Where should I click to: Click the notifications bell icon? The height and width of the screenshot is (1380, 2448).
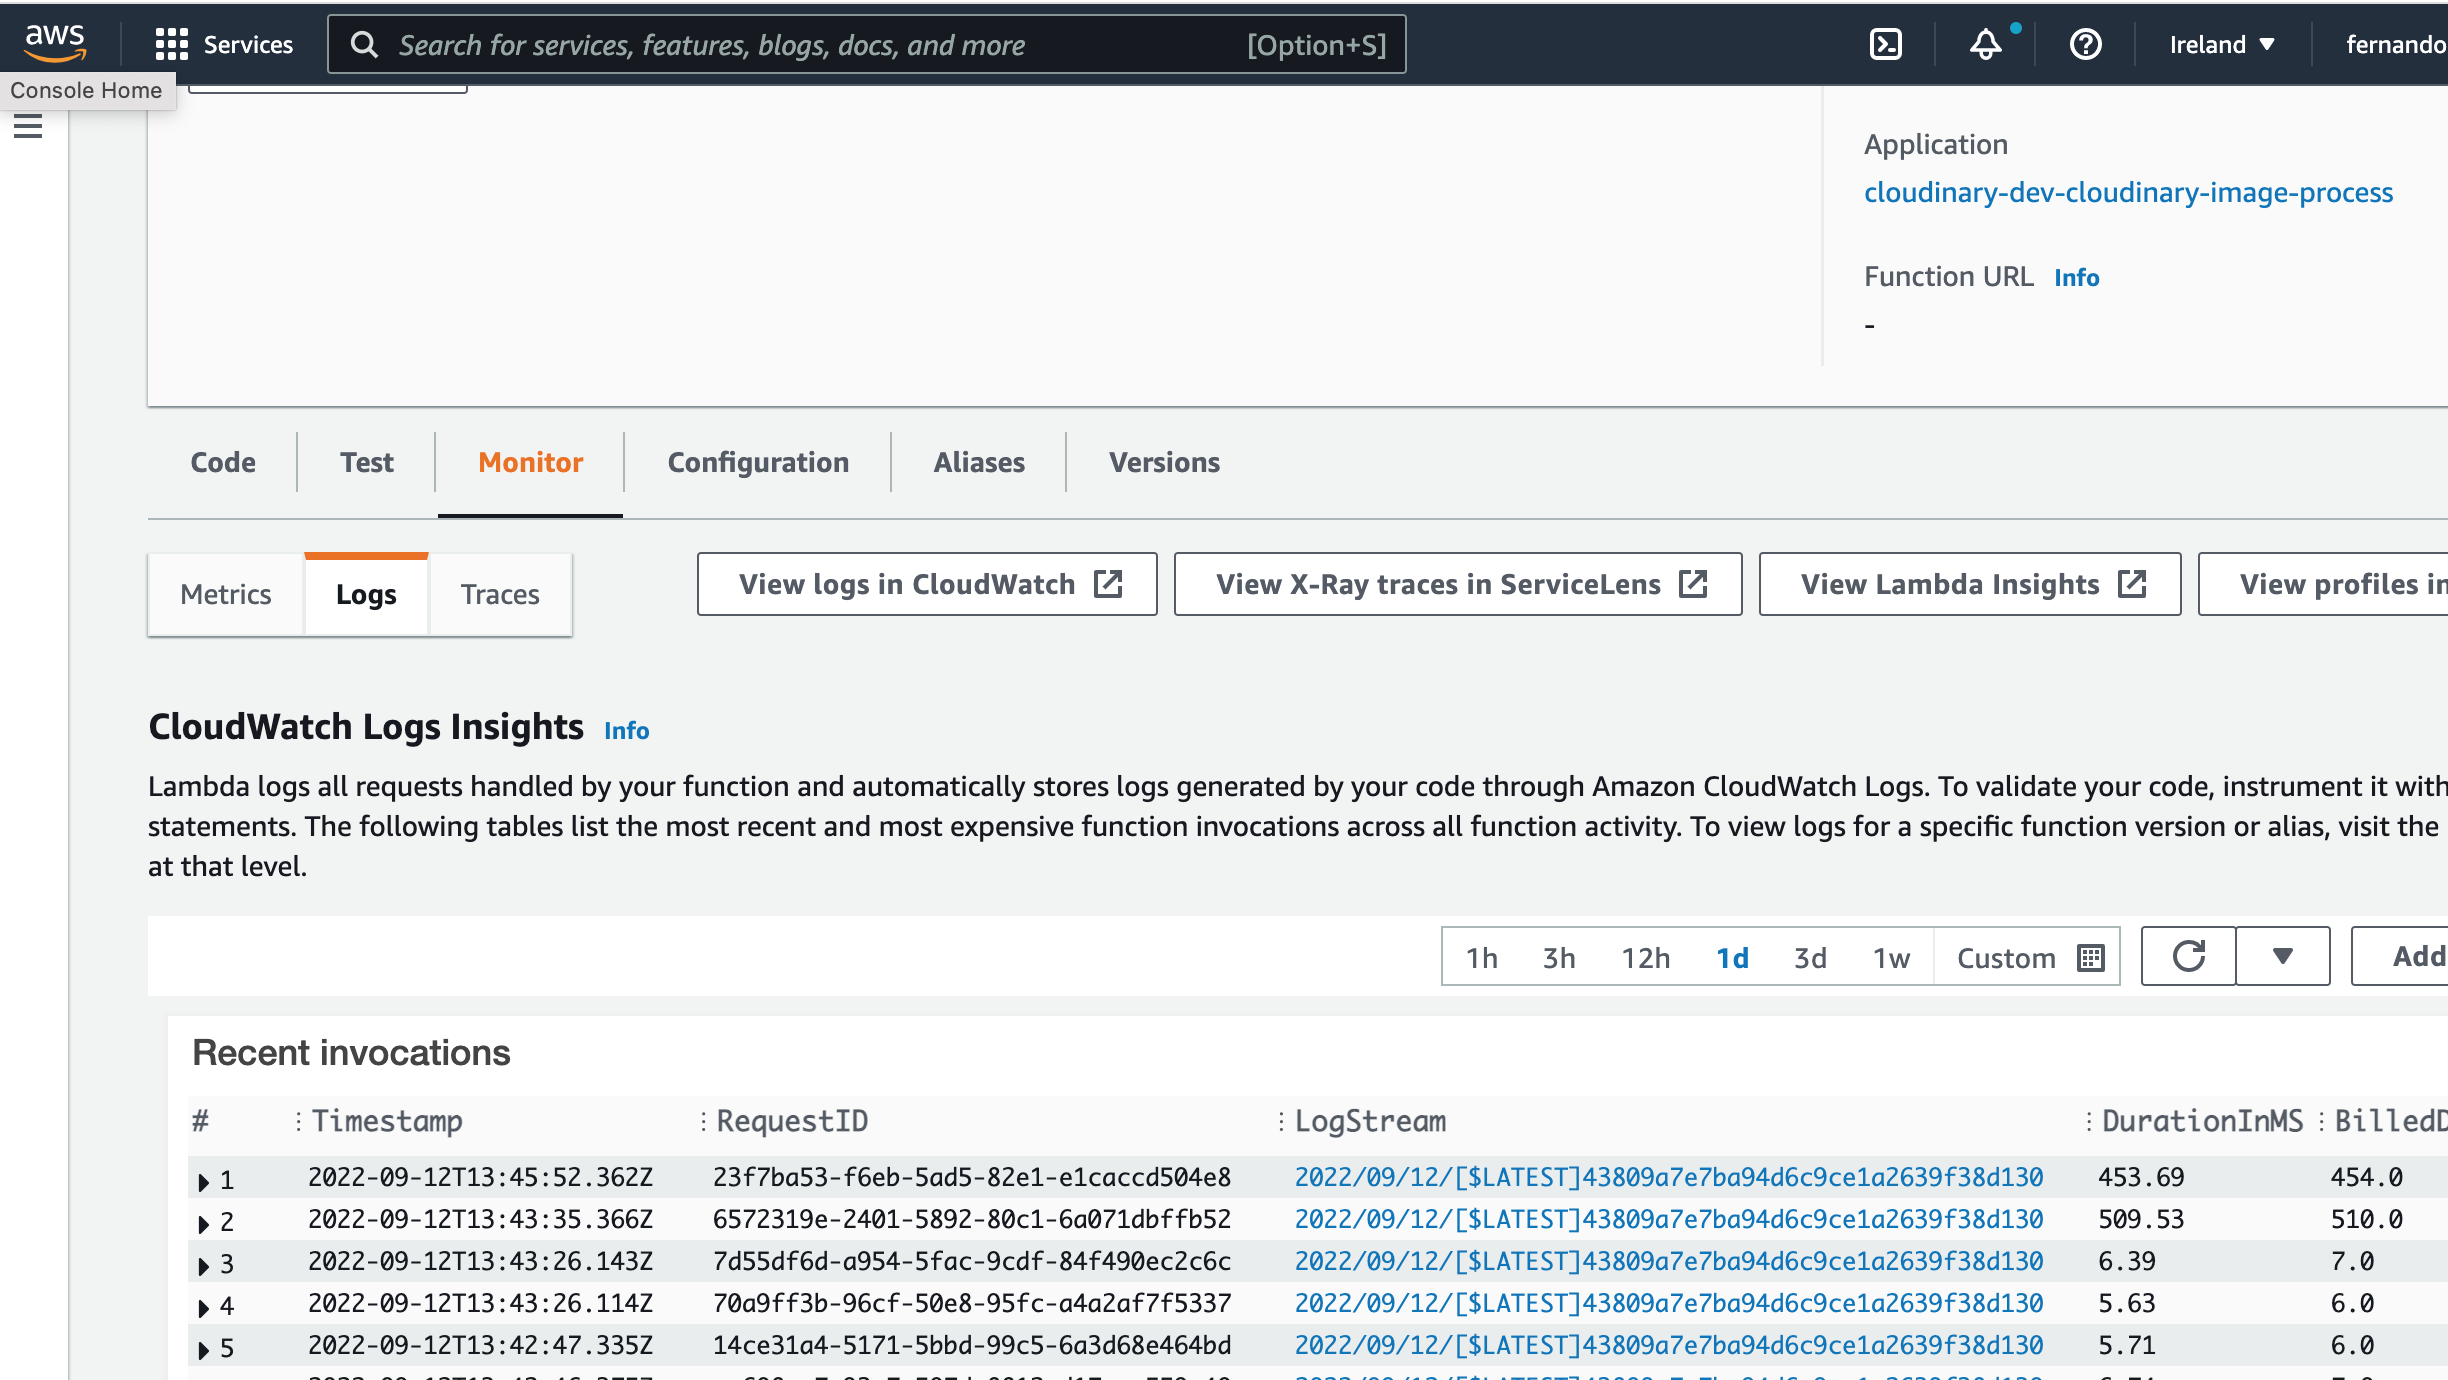click(x=1985, y=44)
